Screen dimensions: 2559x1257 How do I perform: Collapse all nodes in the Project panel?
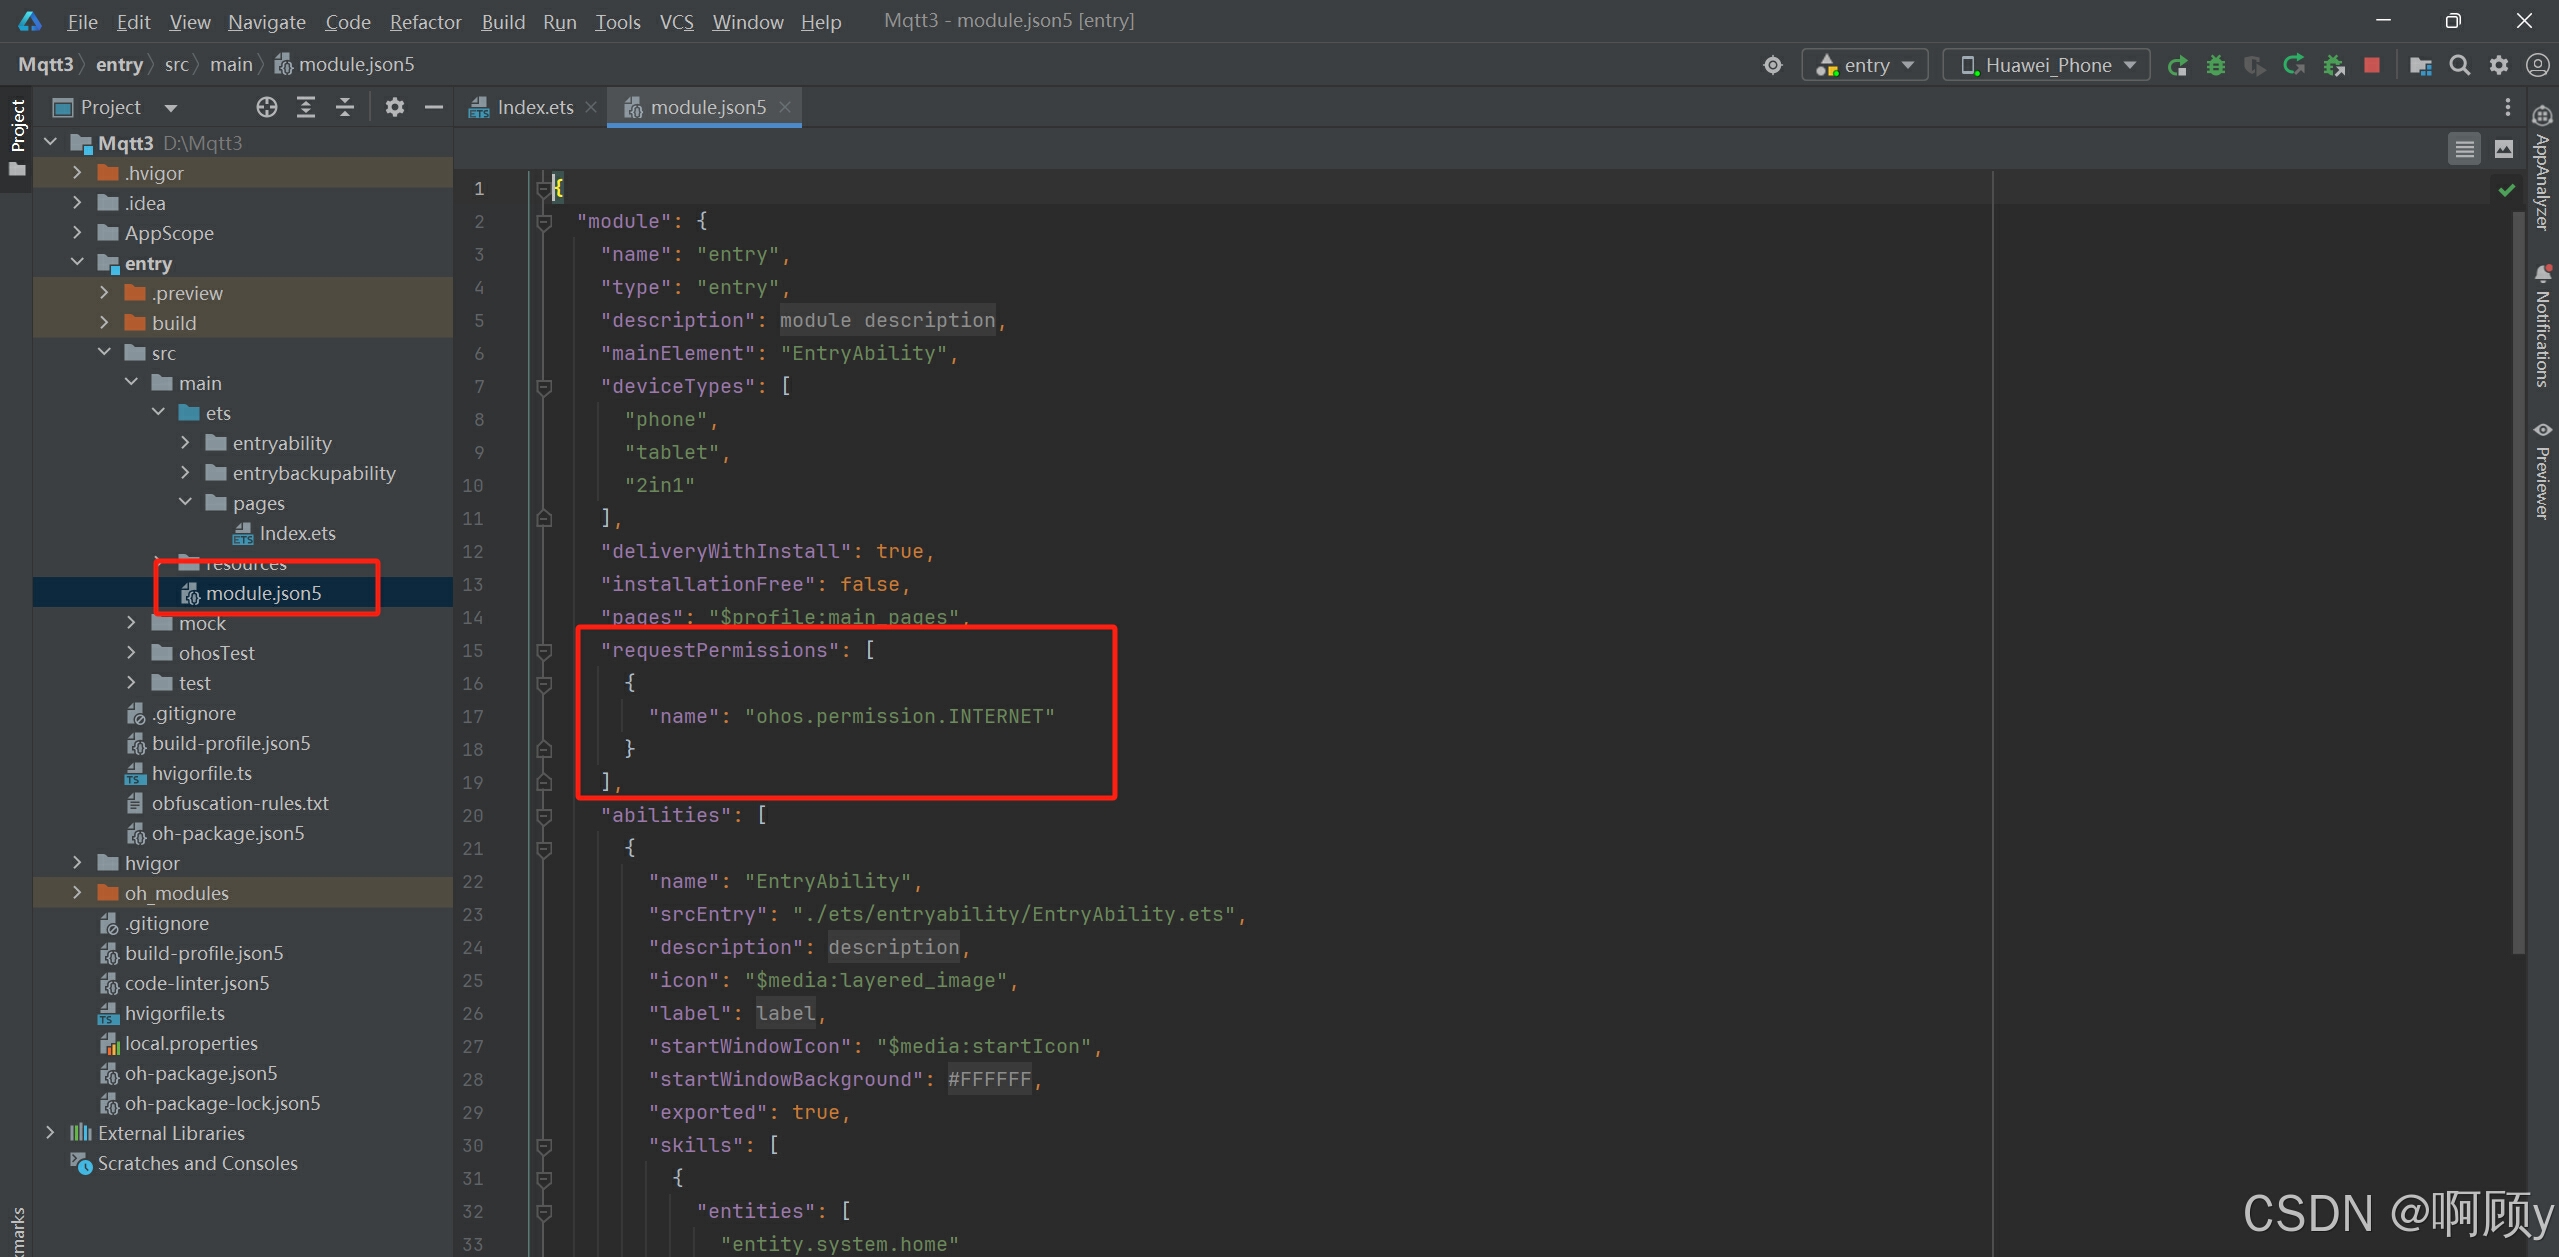(x=345, y=107)
